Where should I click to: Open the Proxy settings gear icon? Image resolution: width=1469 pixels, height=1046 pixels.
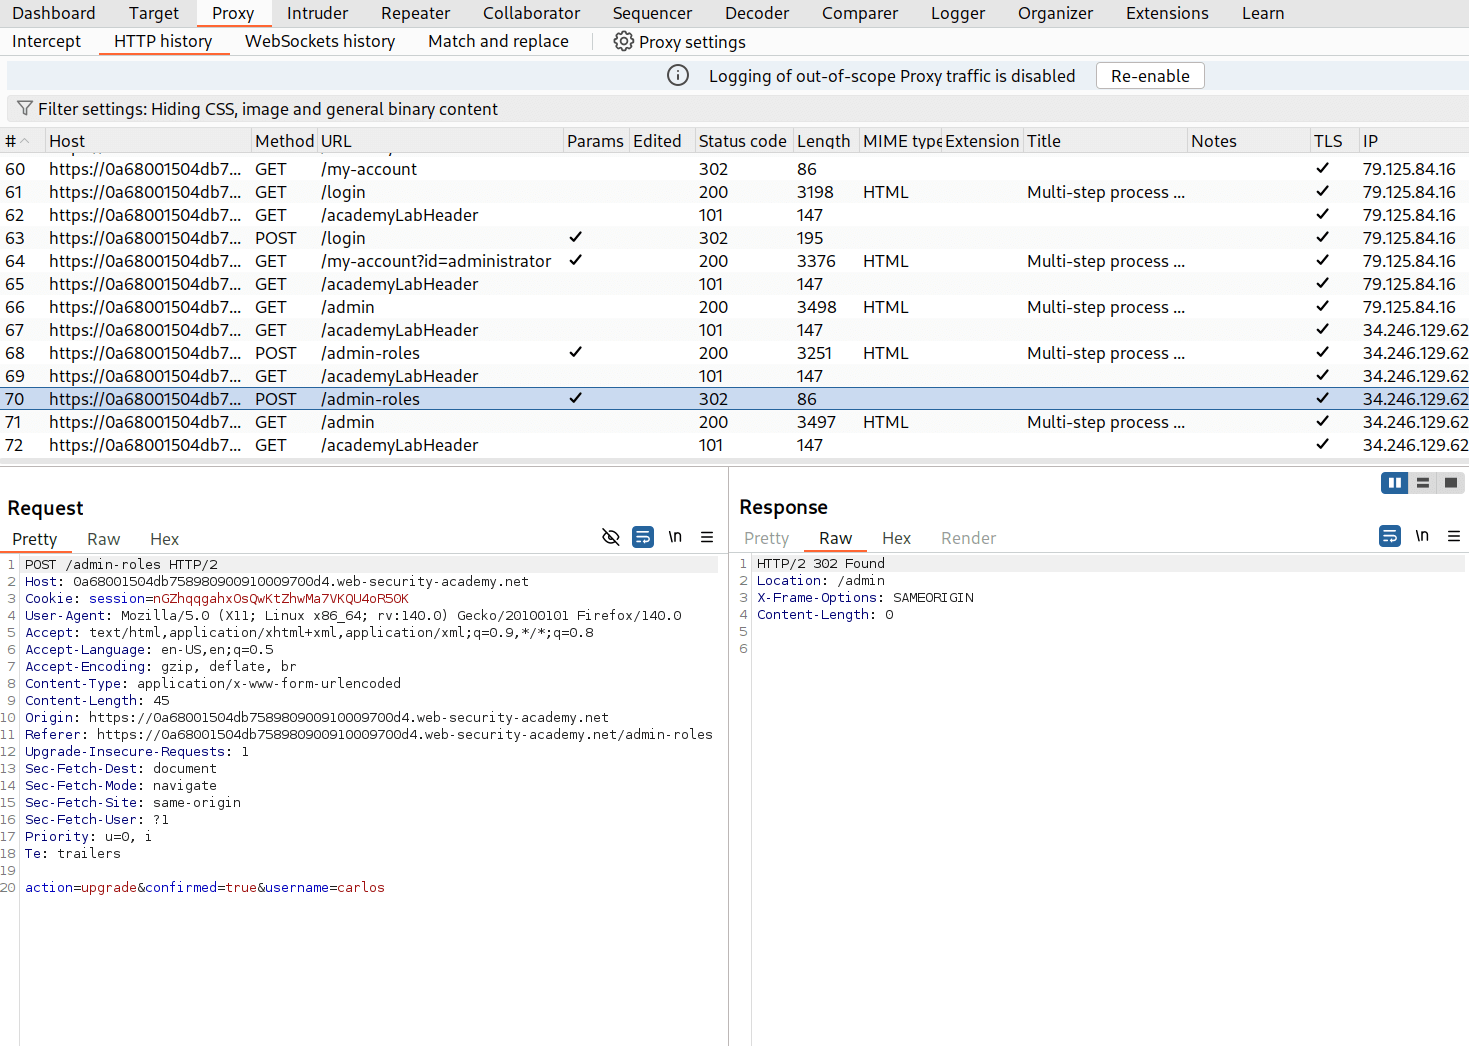pos(623,41)
